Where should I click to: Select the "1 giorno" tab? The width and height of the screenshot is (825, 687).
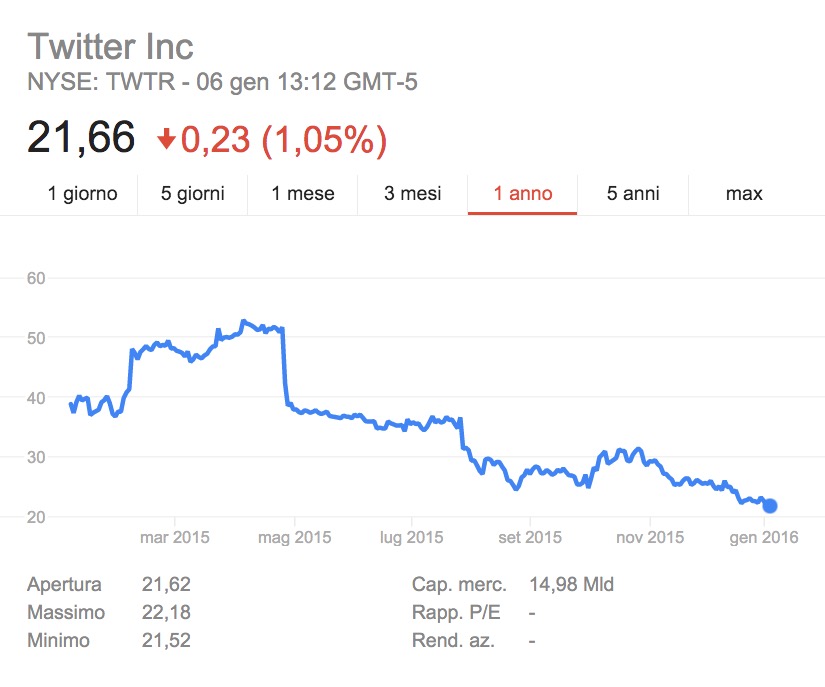tap(83, 194)
